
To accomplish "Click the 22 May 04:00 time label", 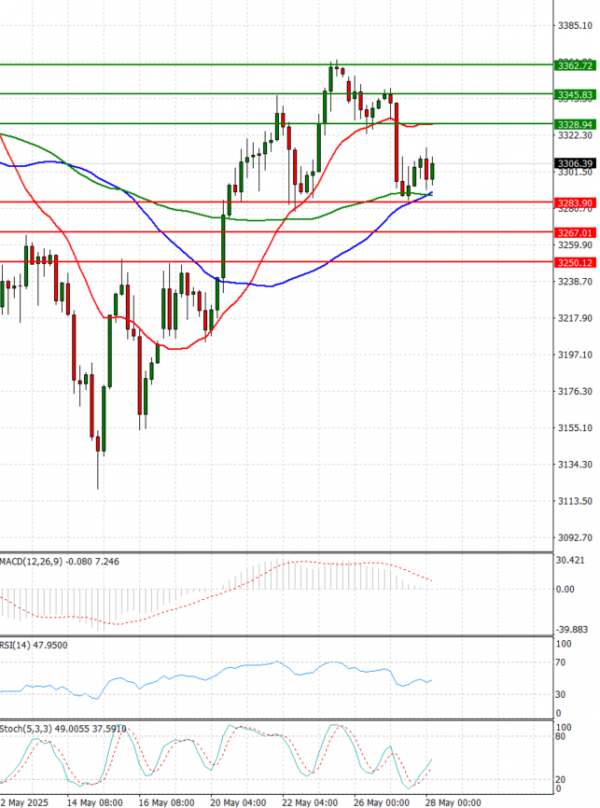I will pos(310,802).
